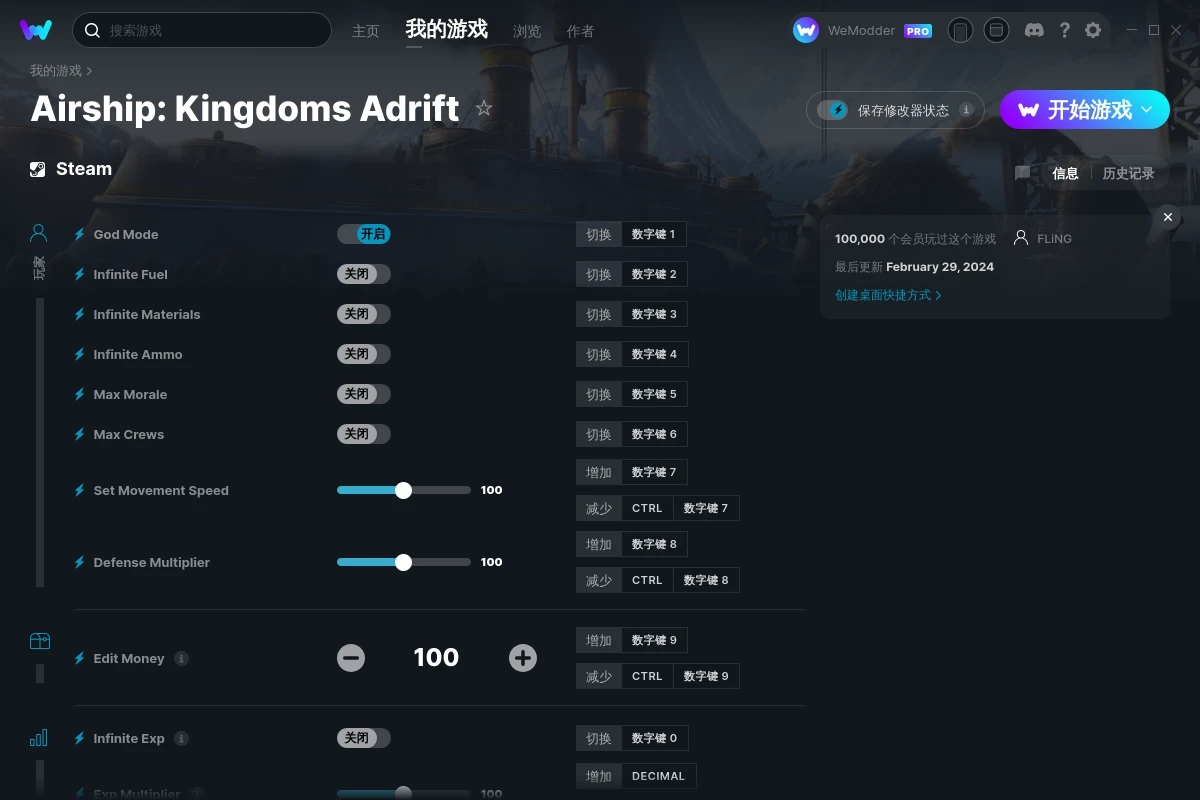
Task: Click the Steam platform icon
Action: 37,169
